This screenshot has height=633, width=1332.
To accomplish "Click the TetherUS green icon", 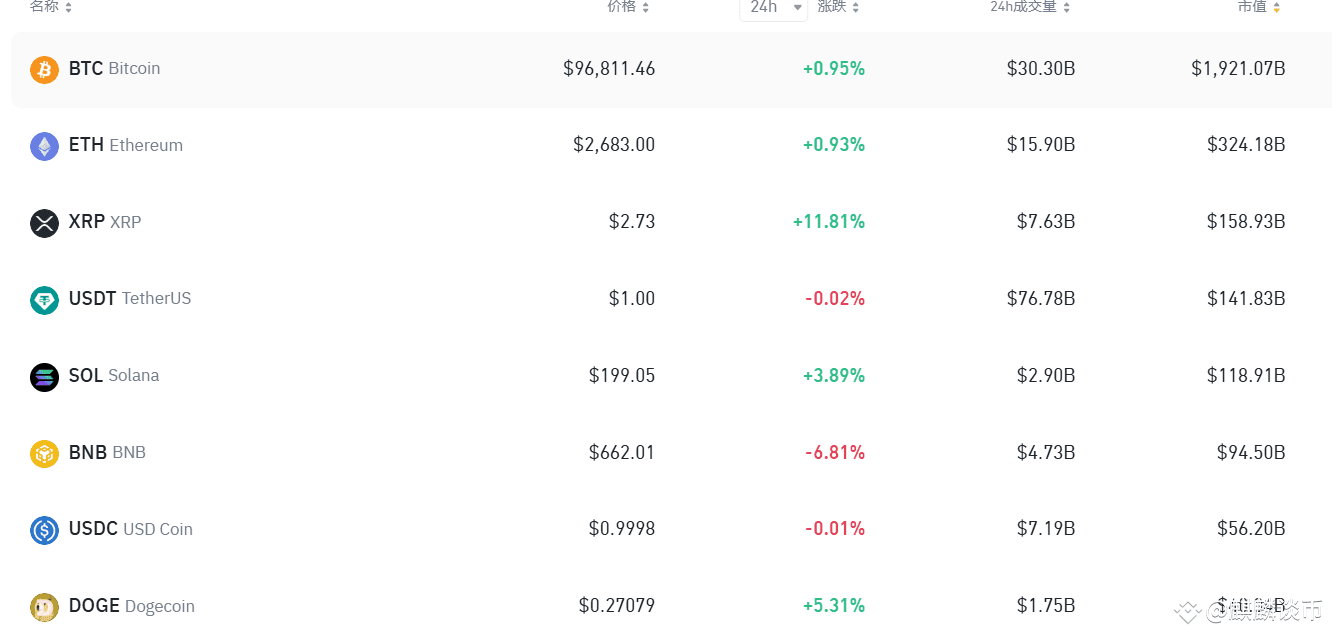I will click(x=44, y=300).
